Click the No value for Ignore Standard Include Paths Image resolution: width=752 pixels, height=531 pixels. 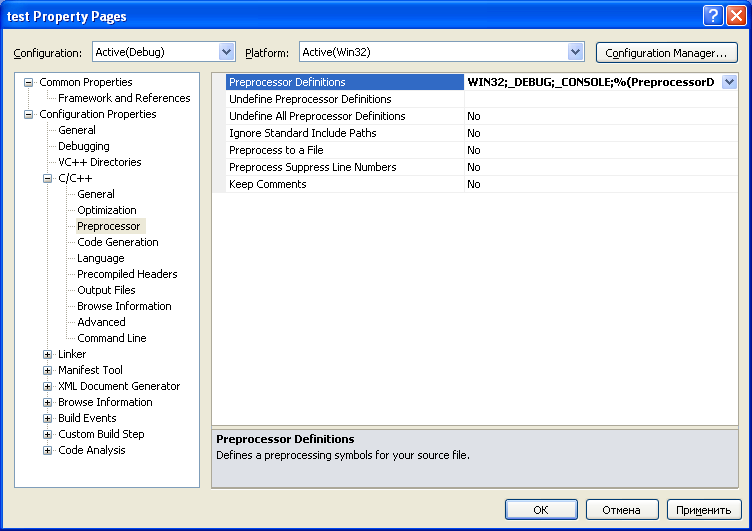coord(474,133)
